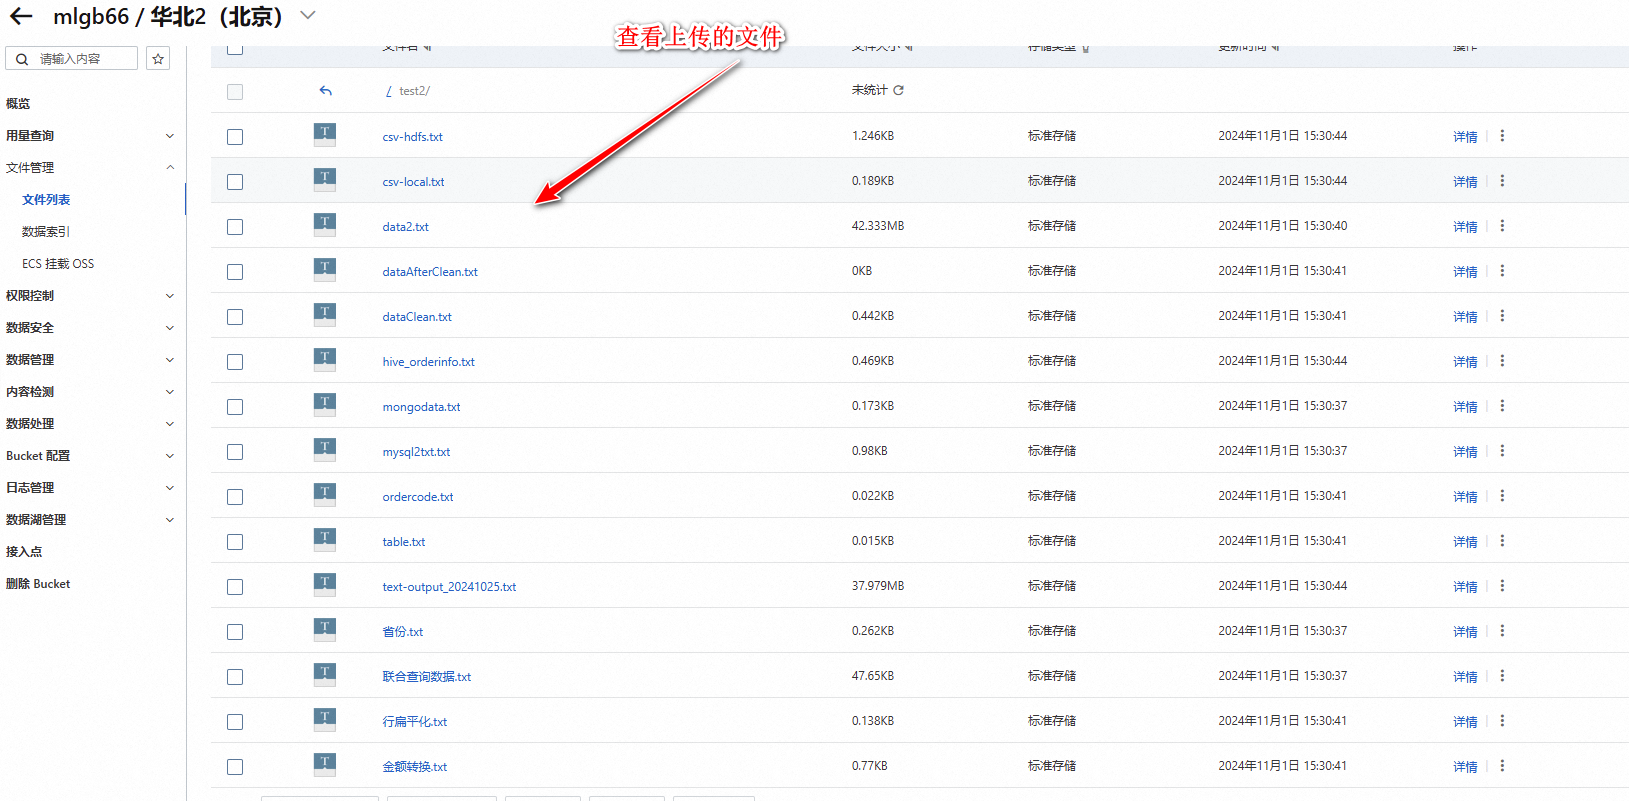Tick the checkbox for hive_orderinfo.txt
This screenshot has width=1629, height=801.
pos(235,362)
